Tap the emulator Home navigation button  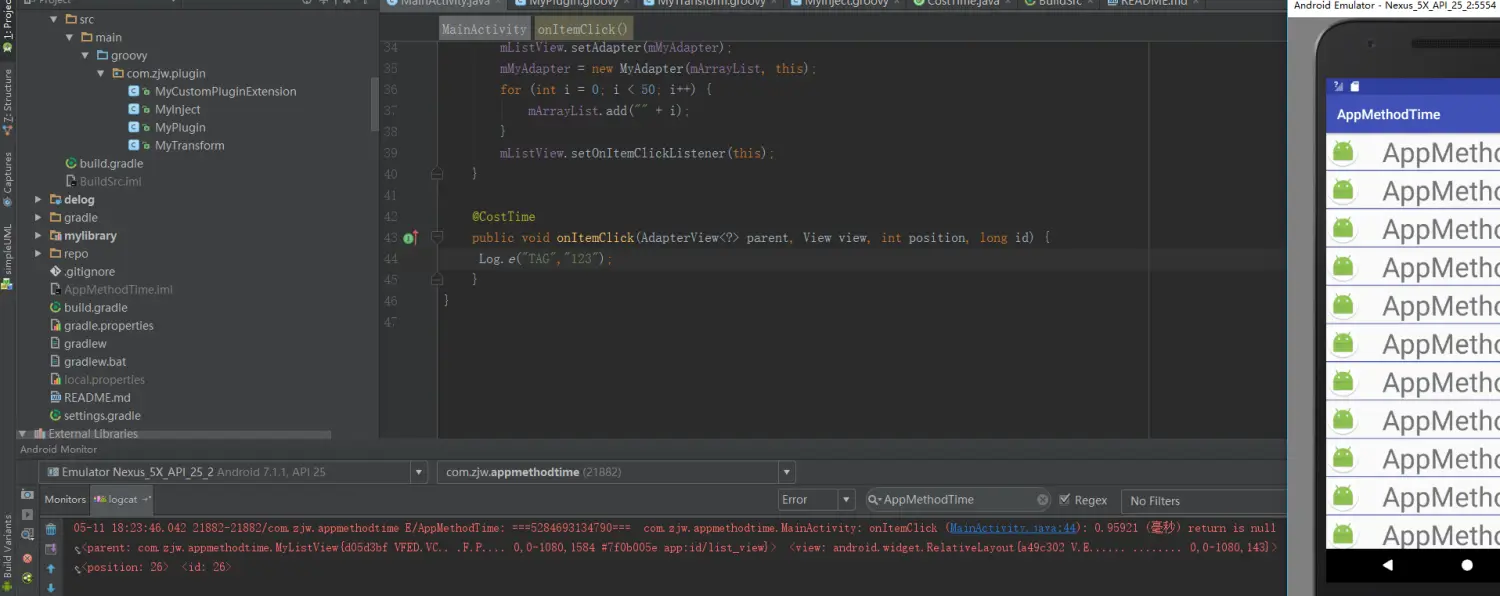[x=1467, y=565]
